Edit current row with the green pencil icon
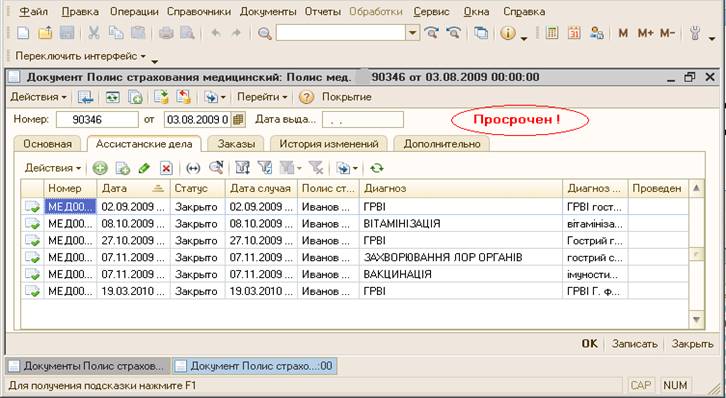Image resolution: width=726 pixels, height=398 pixels. 144,168
